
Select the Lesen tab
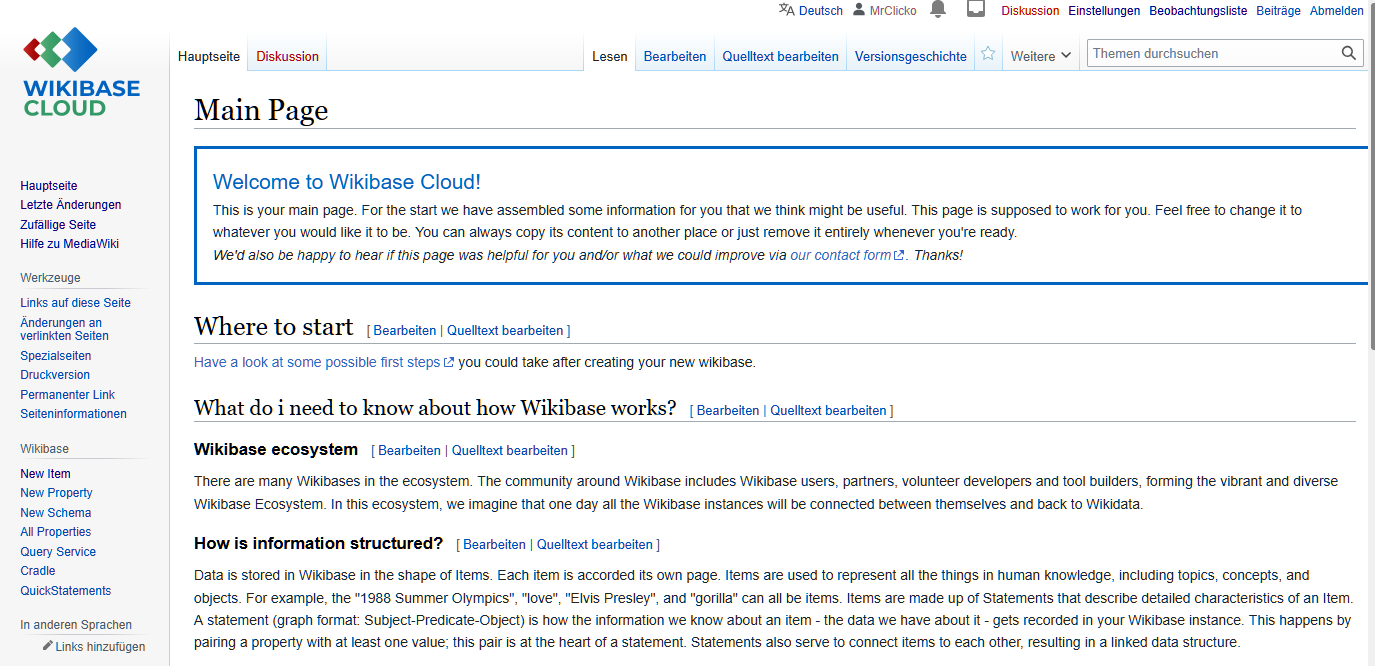[x=610, y=56]
